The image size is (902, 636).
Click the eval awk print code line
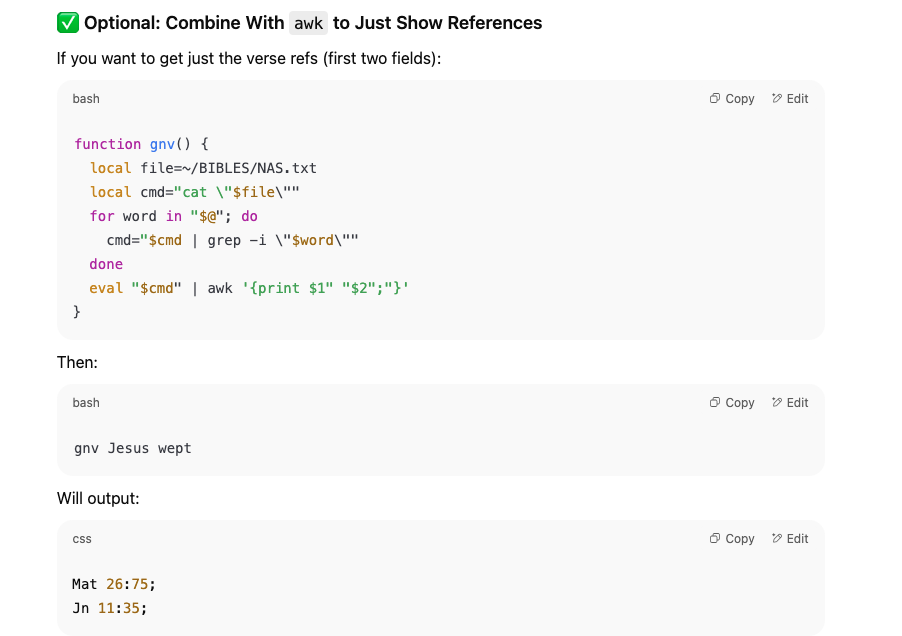[249, 288]
